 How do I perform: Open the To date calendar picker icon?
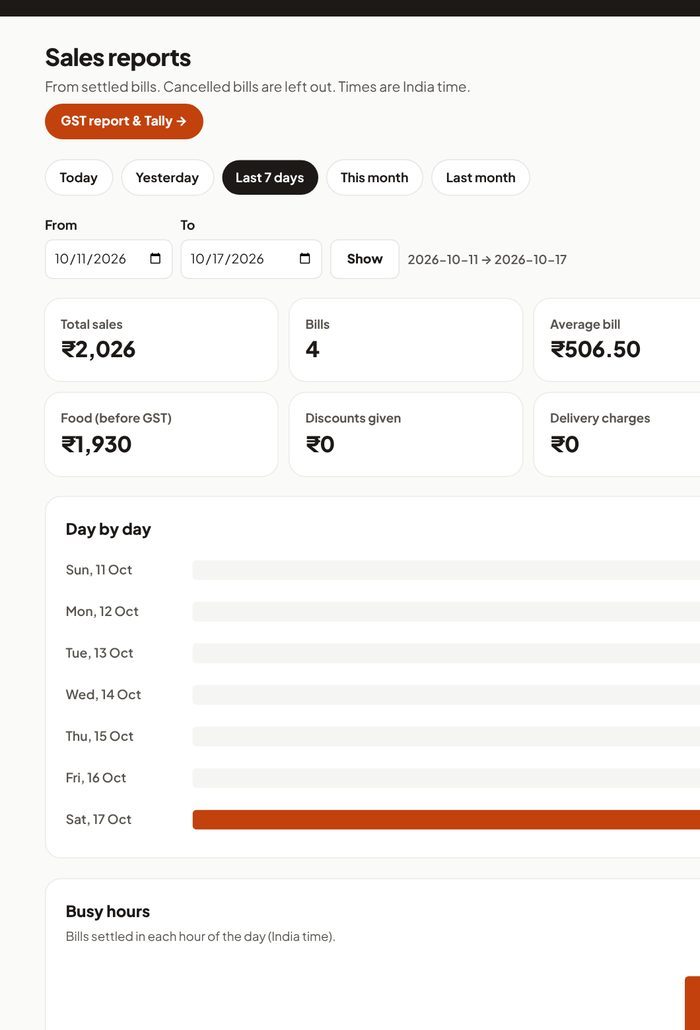click(305, 259)
